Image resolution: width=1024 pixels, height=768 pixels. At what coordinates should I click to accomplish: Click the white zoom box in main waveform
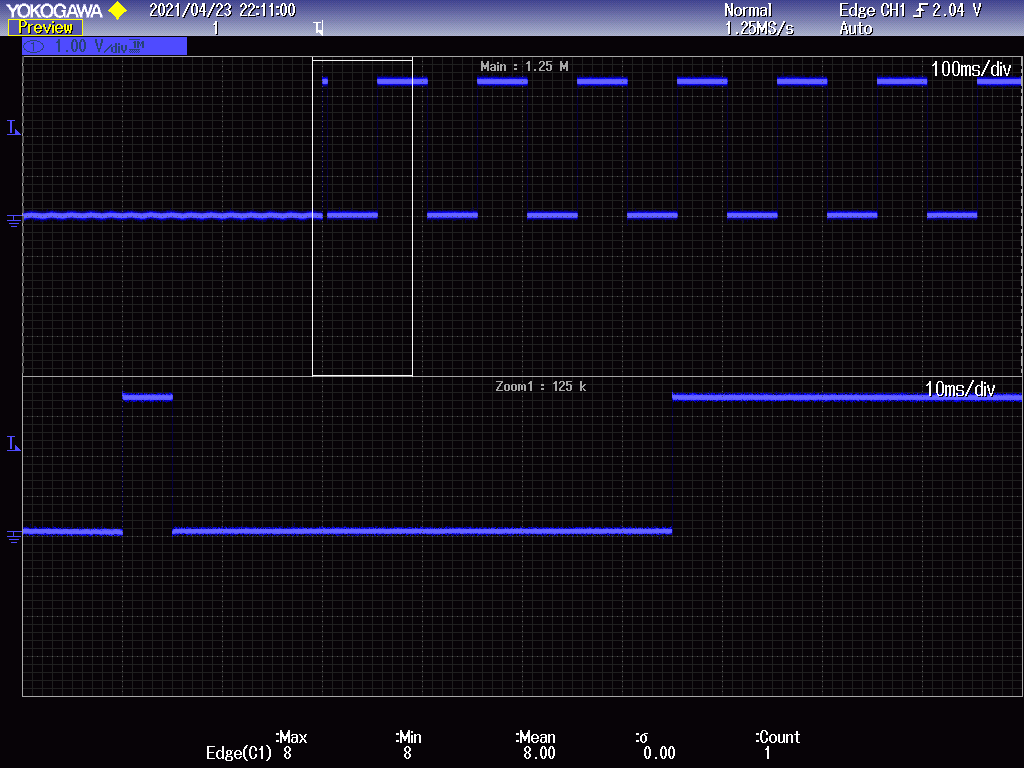pyautogui.click(x=362, y=217)
